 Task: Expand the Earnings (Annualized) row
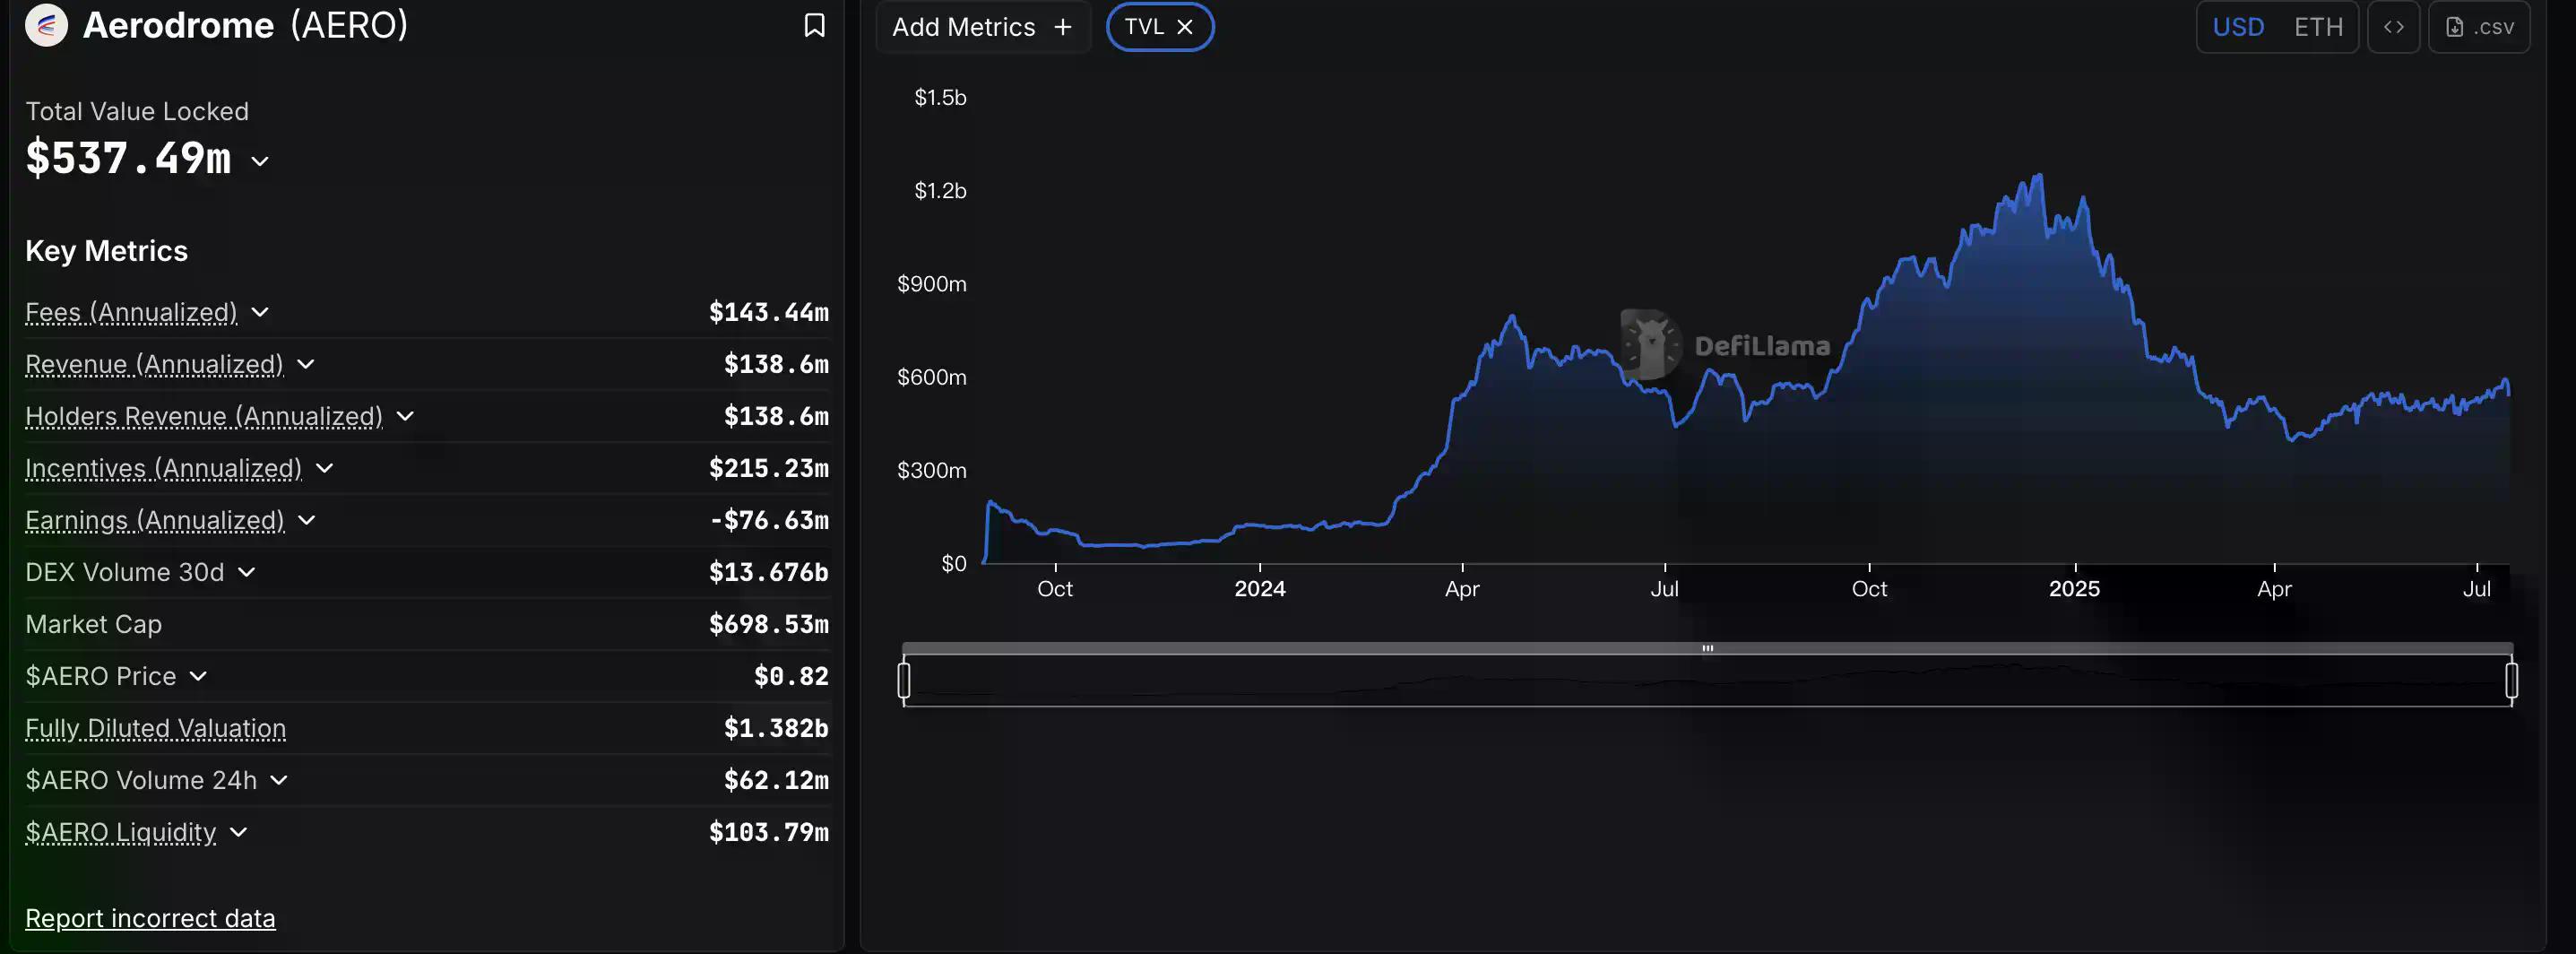coord(307,520)
